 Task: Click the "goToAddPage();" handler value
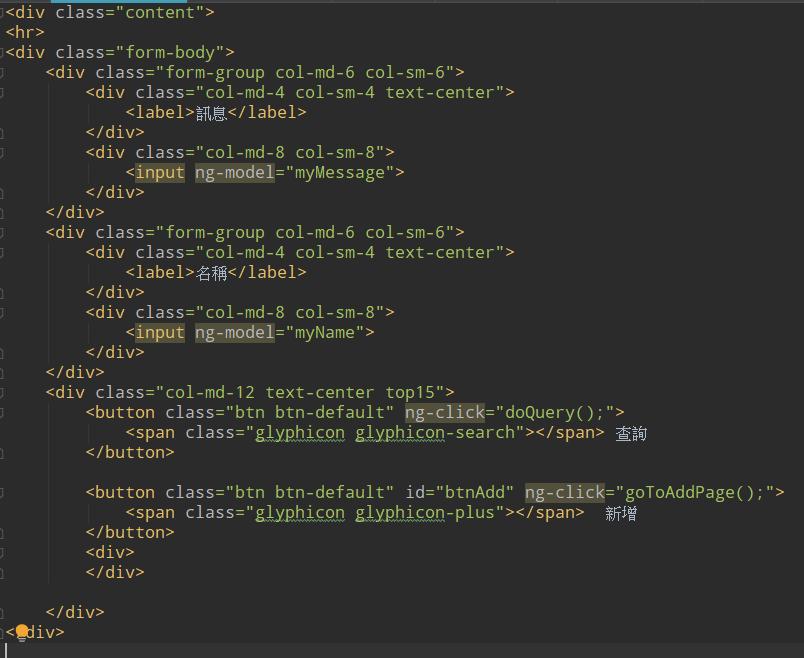click(x=695, y=492)
